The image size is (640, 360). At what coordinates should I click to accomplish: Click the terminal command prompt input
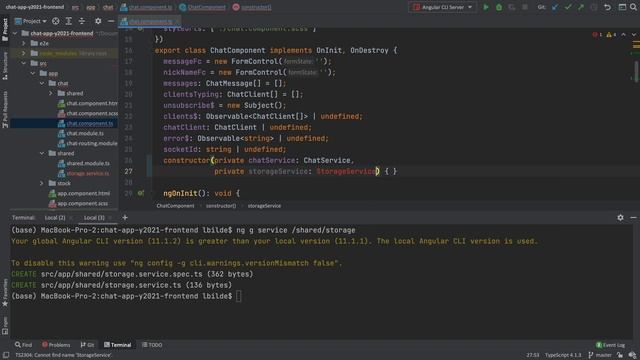coord(238,296)
